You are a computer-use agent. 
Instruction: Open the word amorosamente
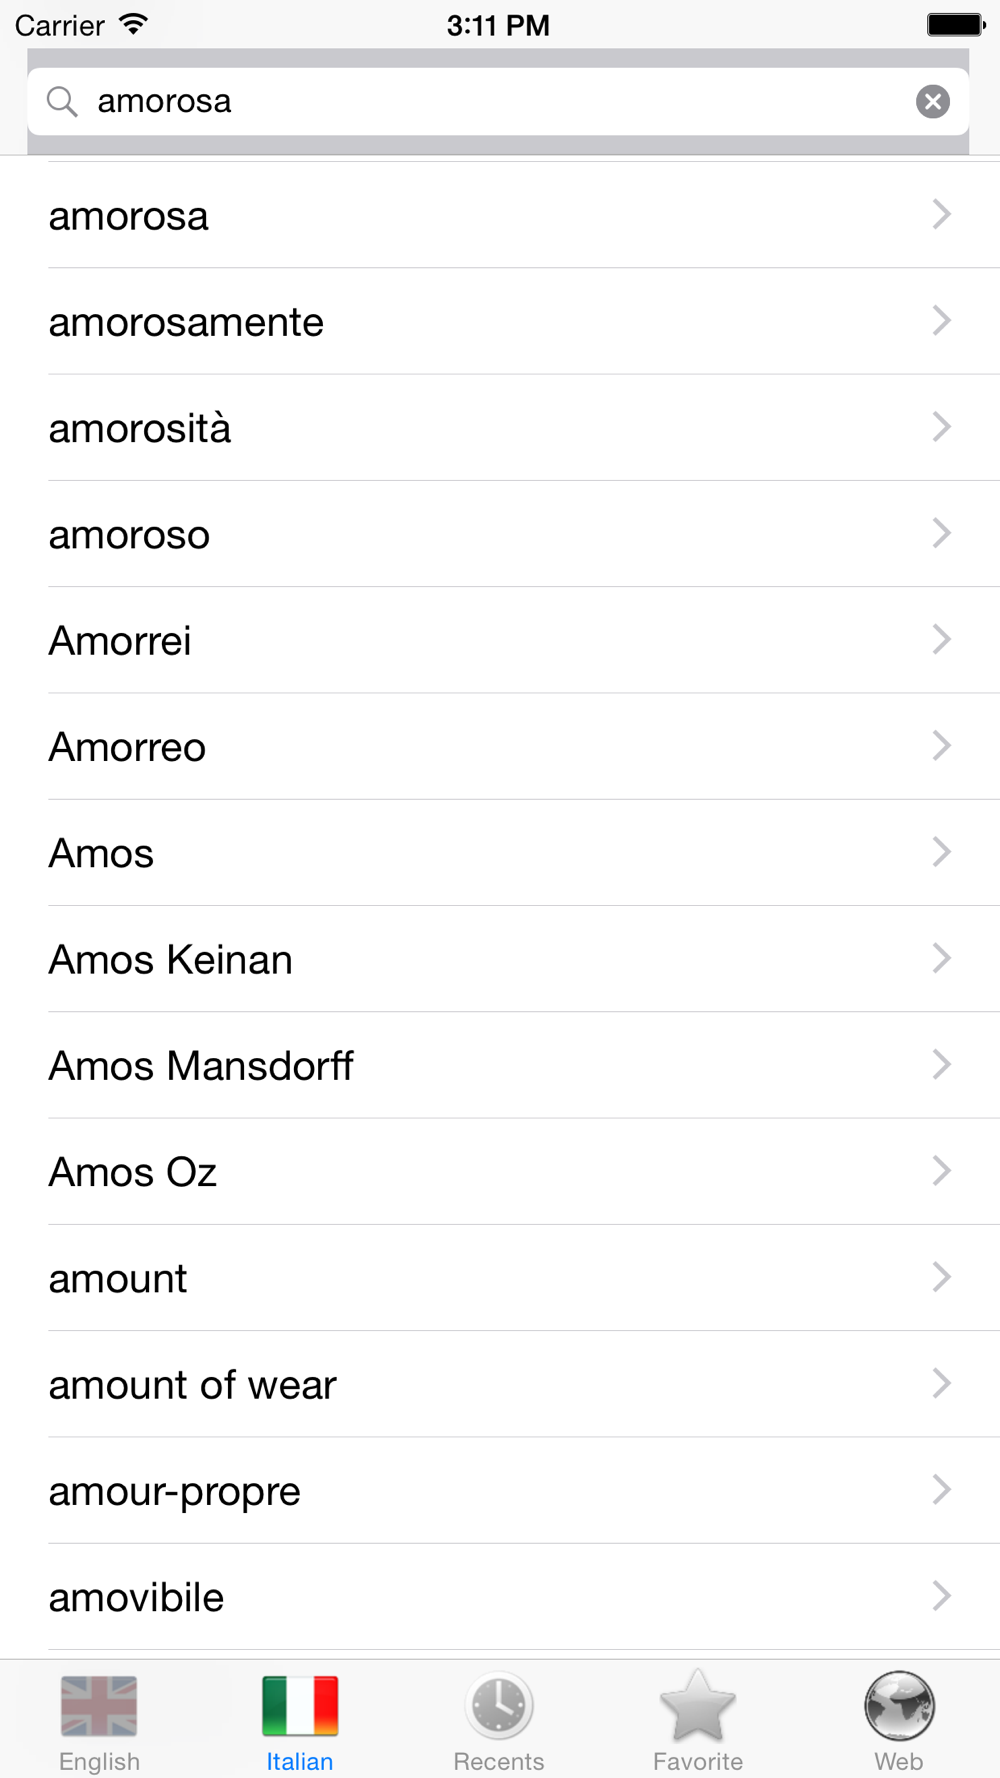click(x=187, y=322)
